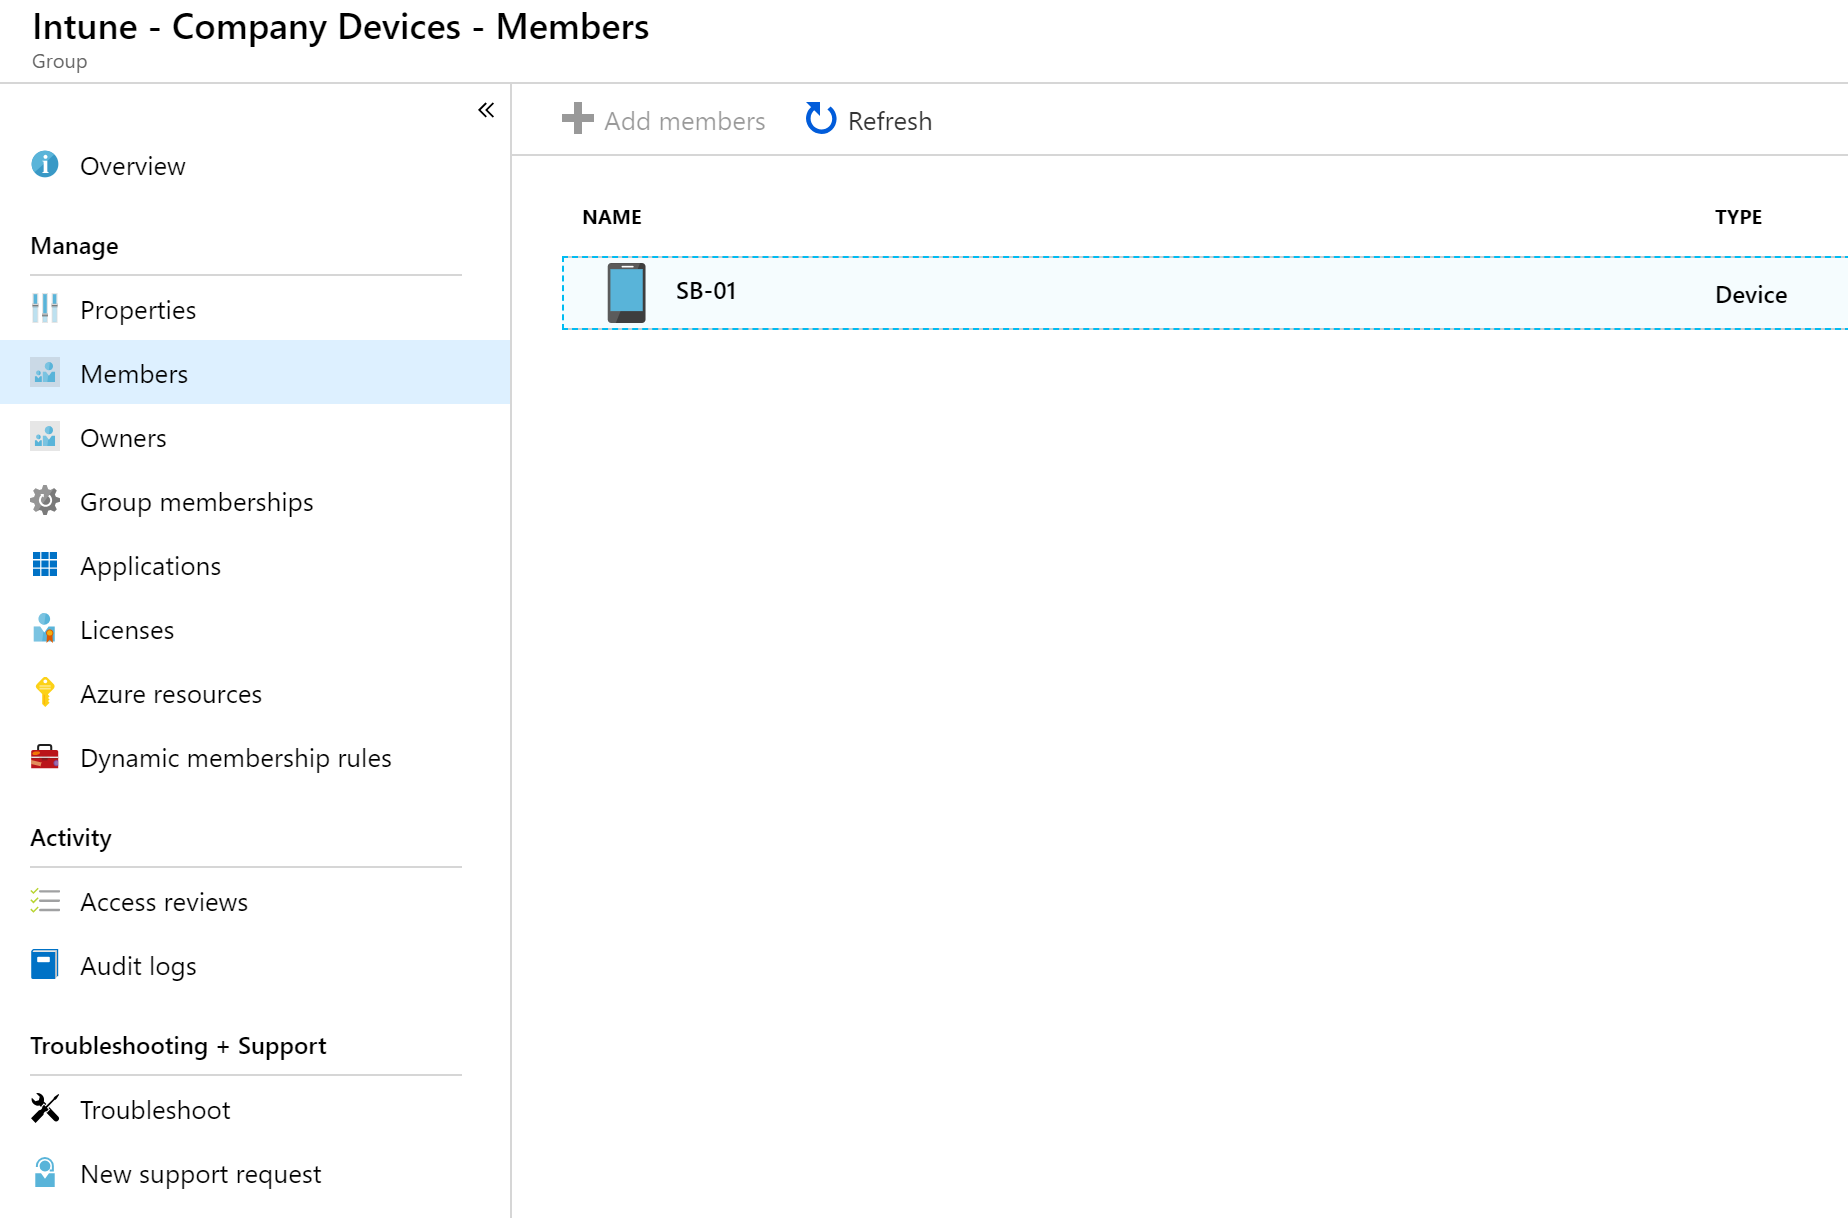The height and width of the screenshot is (1218, 1848).
Task: Click the Azure resources key icon
Action: pos(45,692)
